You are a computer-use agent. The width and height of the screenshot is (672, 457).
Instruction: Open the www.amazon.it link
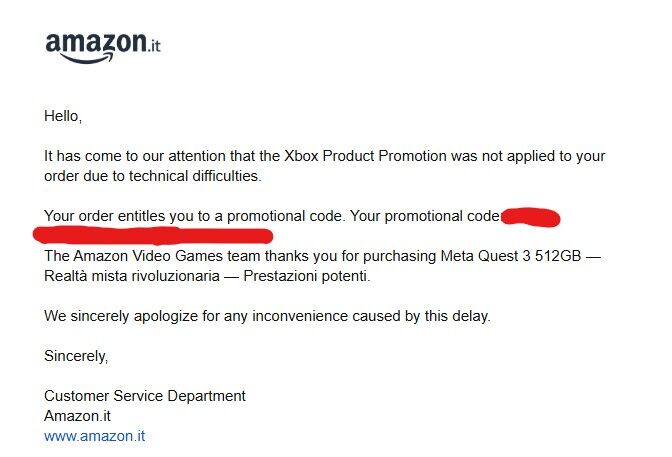(94, 436)
